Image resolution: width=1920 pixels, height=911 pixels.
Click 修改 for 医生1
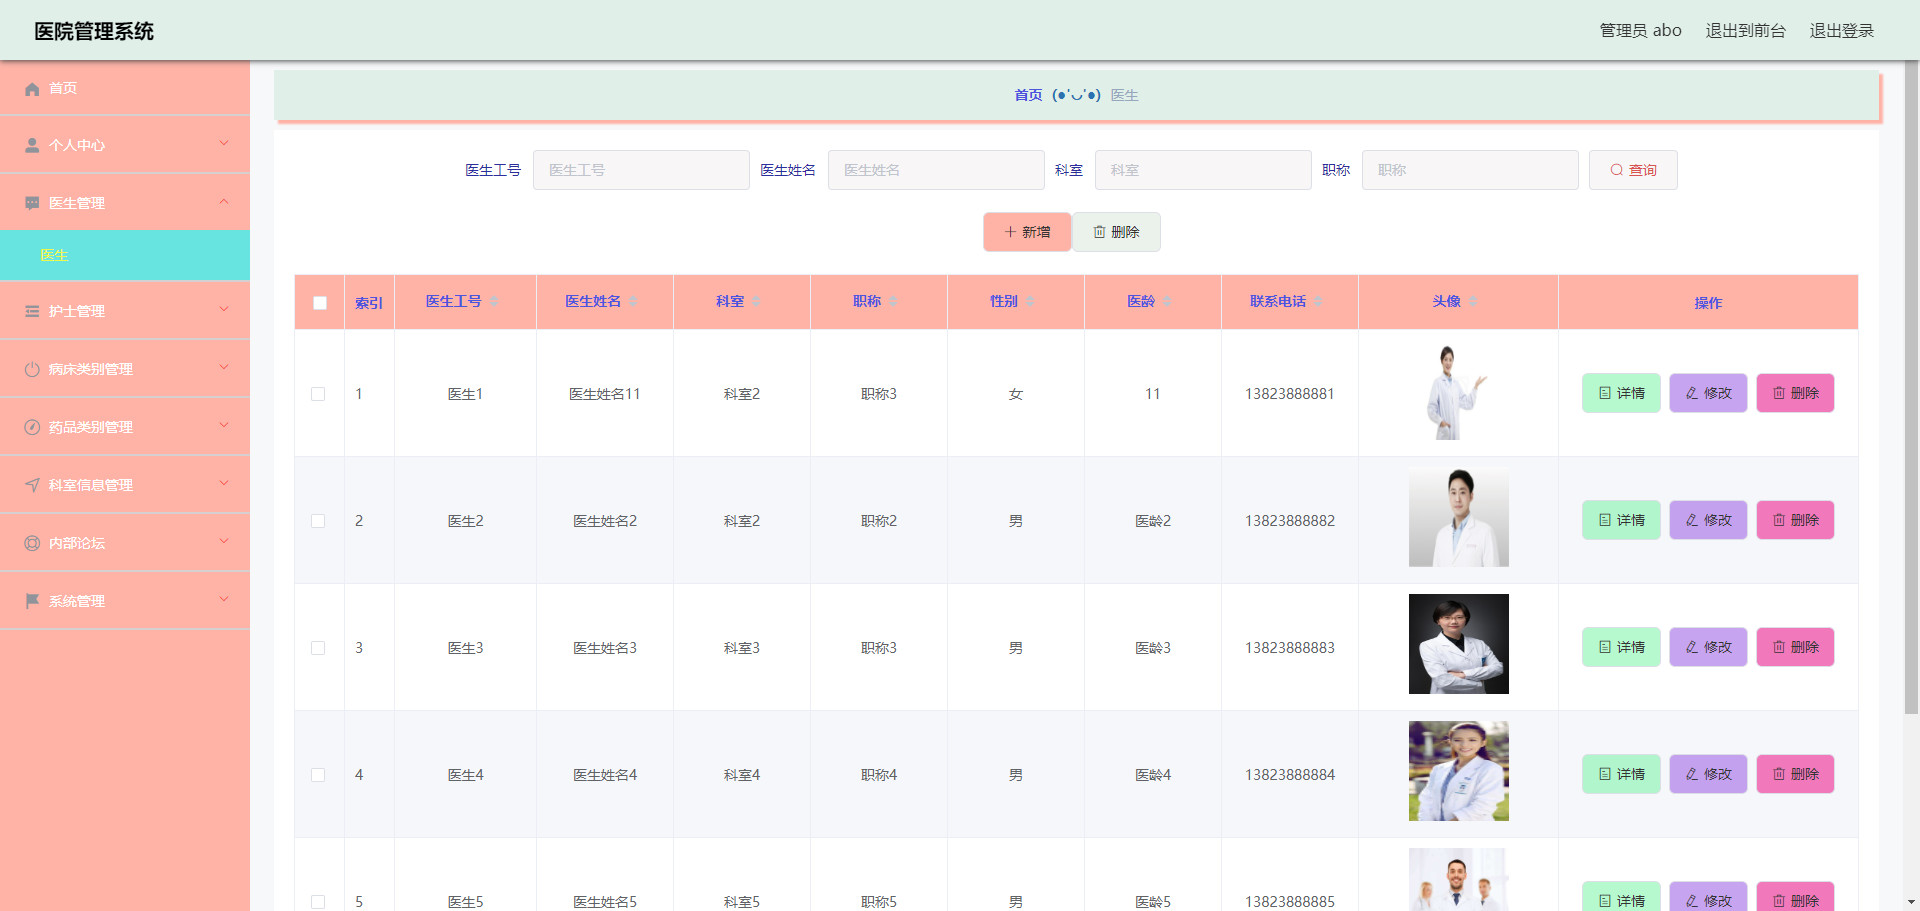click(x=1708, y=393)
